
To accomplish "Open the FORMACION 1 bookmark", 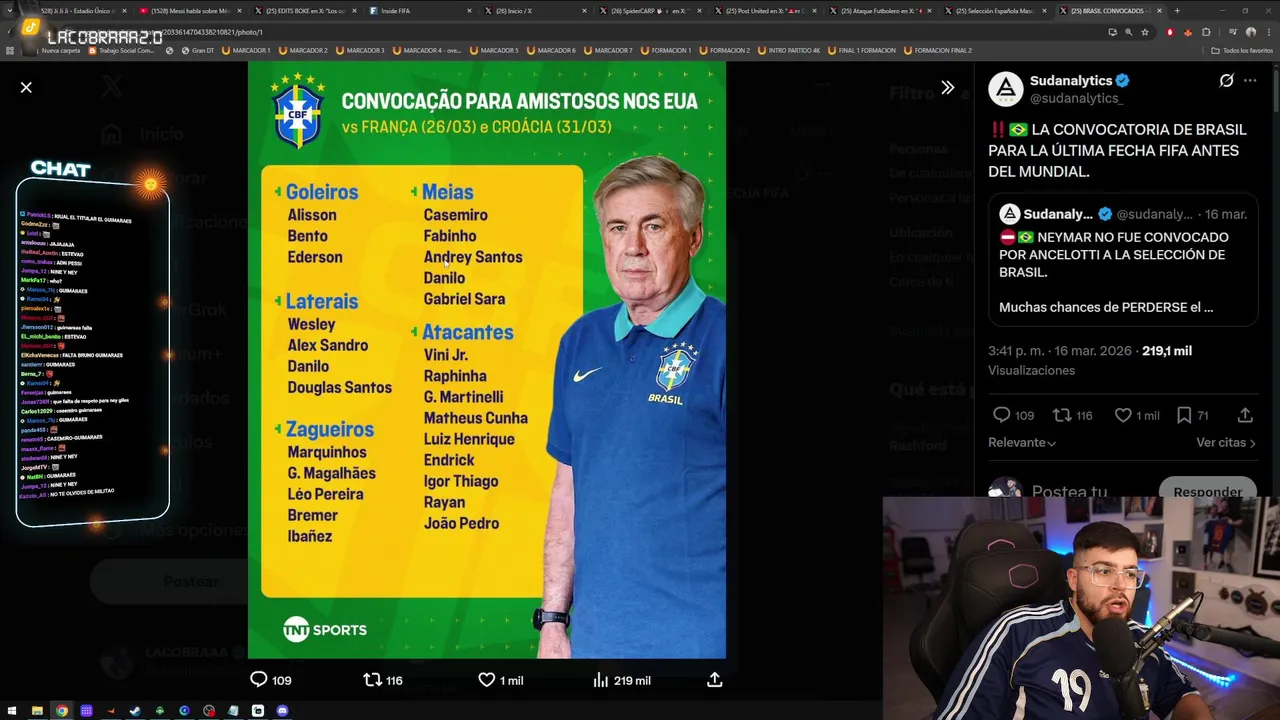I will 665,50.
